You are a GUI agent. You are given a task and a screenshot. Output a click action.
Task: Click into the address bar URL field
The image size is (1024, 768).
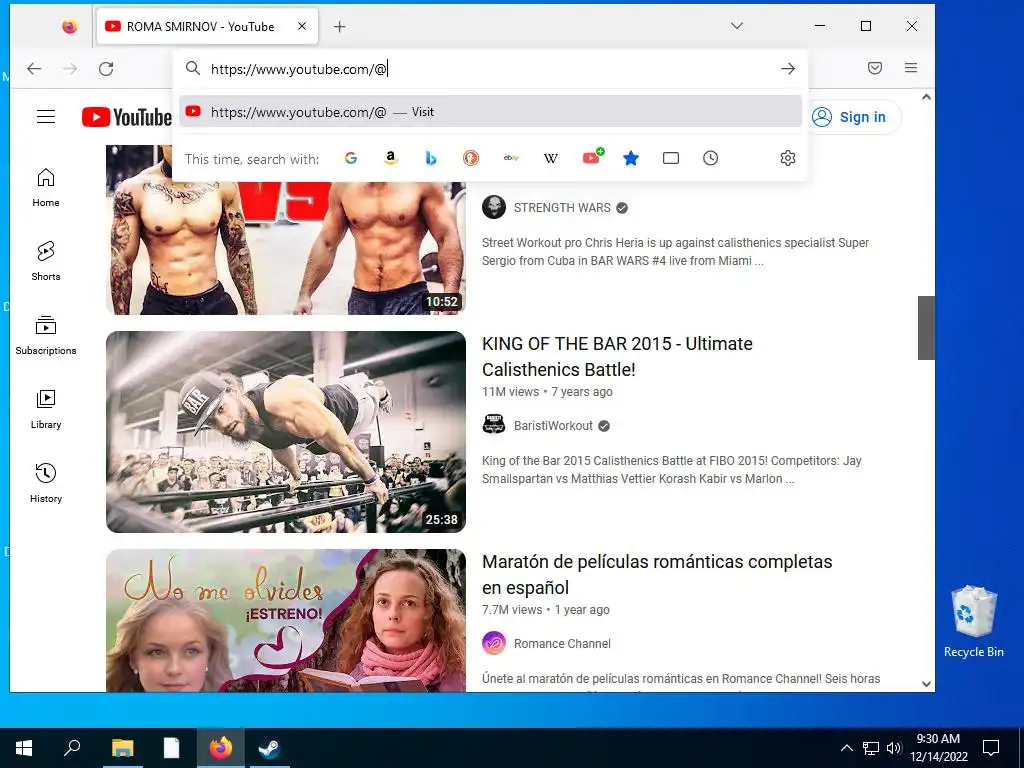[490, 69]
